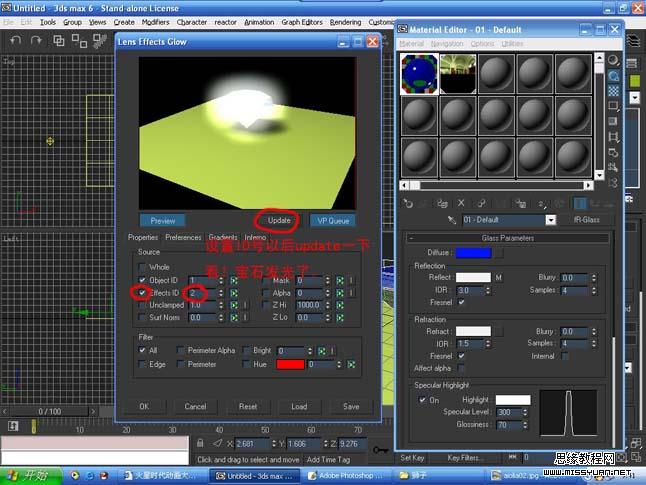The height and width of the screenshot is (485, 646).
Task: Pick material from object eyedropper icon
Action: point(452,220)
